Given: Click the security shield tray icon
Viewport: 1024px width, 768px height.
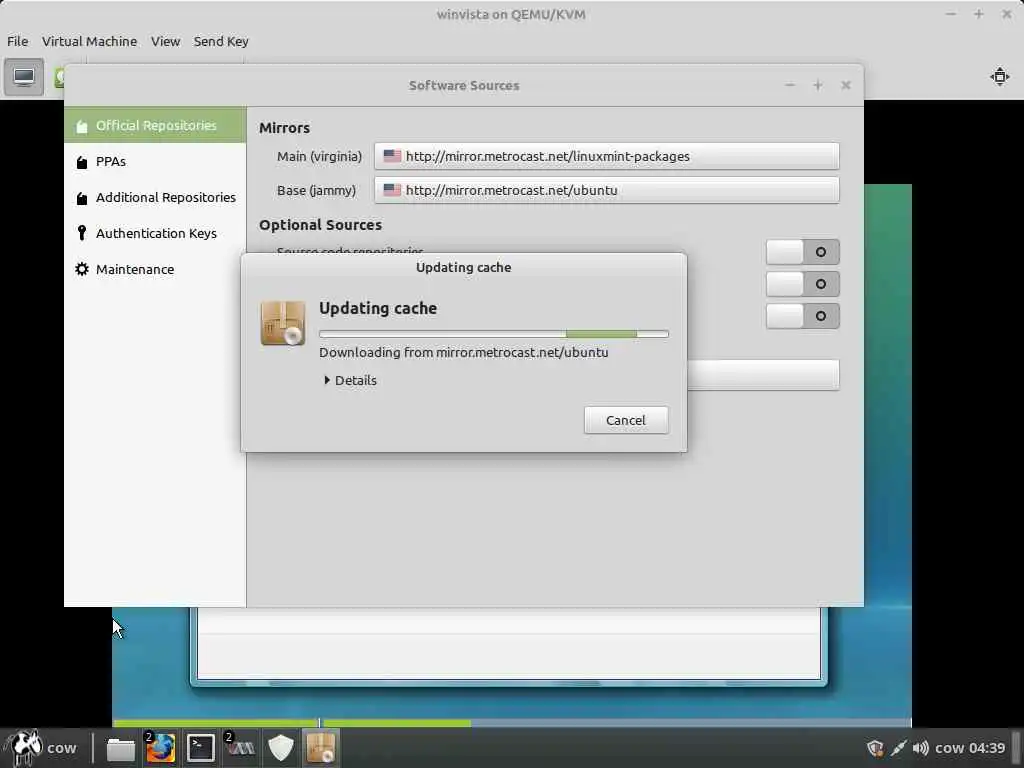Looking at the screenshot, I should (x=874, y=748).
